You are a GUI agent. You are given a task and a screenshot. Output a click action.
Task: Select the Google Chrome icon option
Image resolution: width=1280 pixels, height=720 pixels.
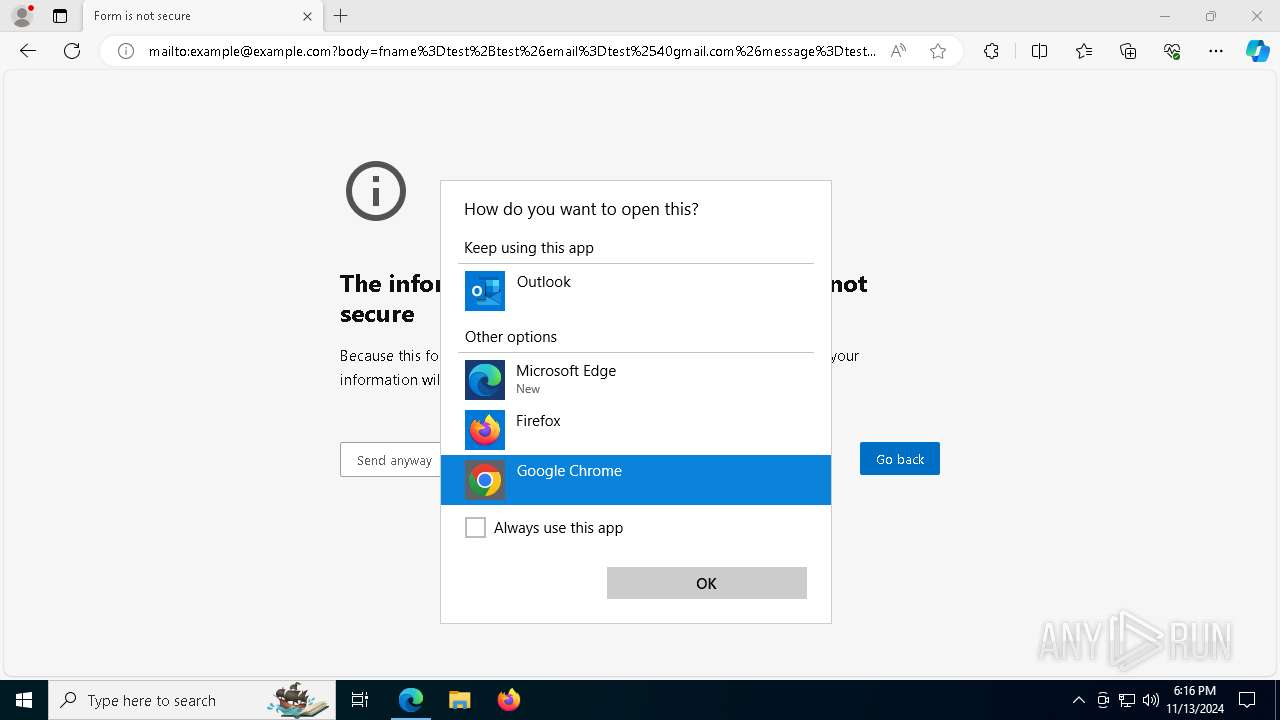pos(485,480)
